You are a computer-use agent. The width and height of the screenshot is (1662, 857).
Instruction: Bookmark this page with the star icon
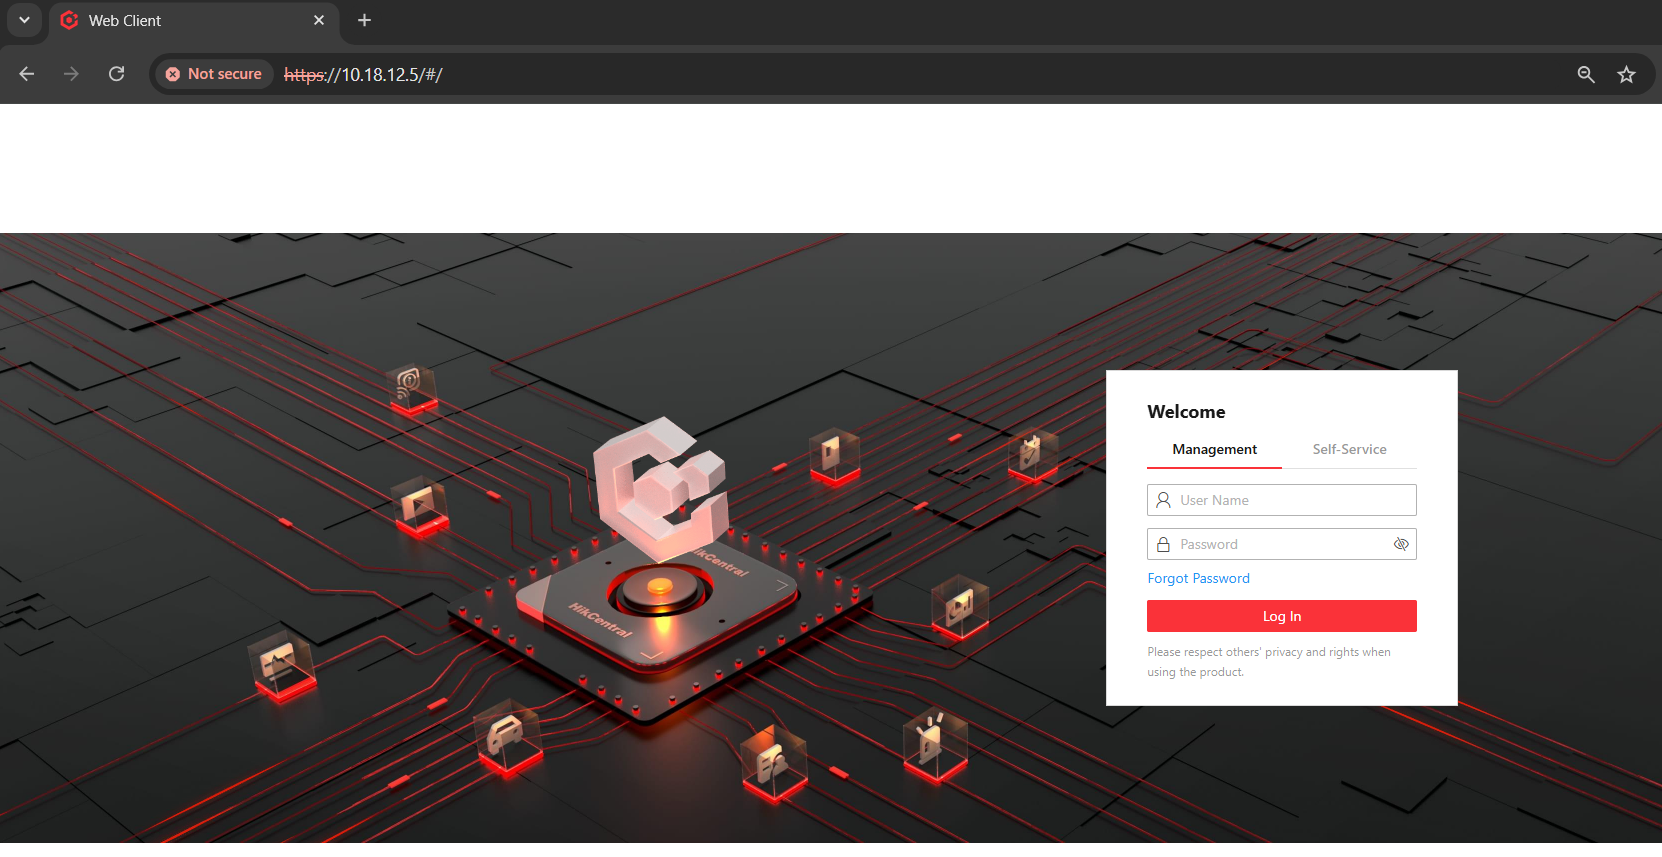pos(1627,74)
